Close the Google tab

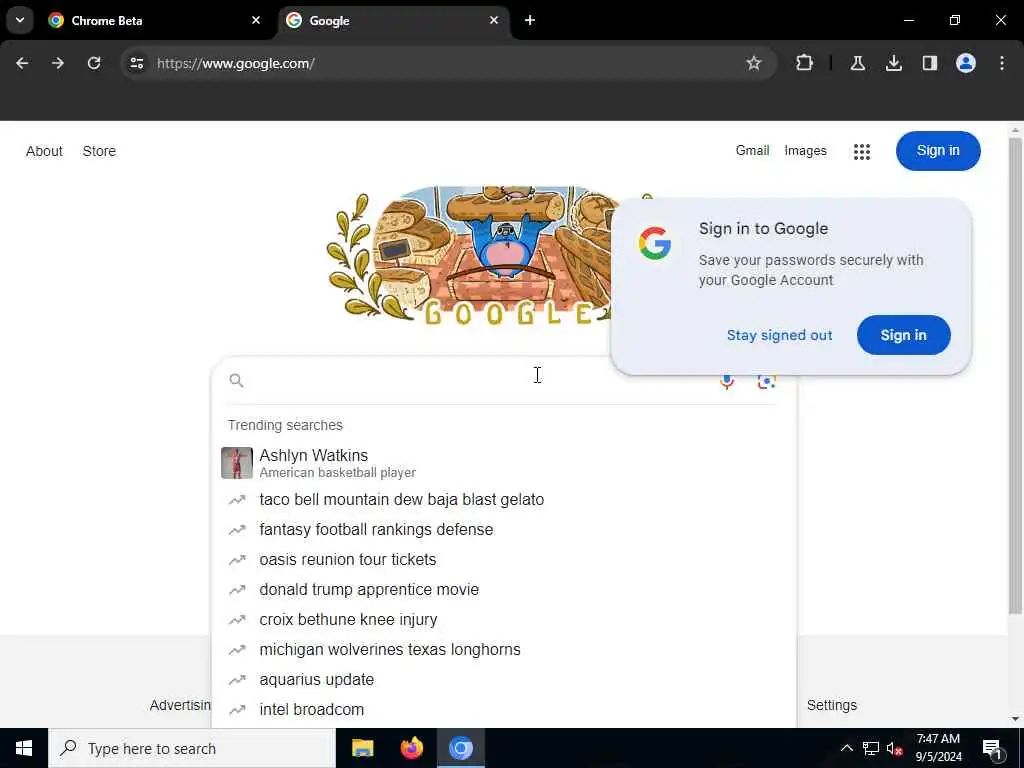click(494, 20)
